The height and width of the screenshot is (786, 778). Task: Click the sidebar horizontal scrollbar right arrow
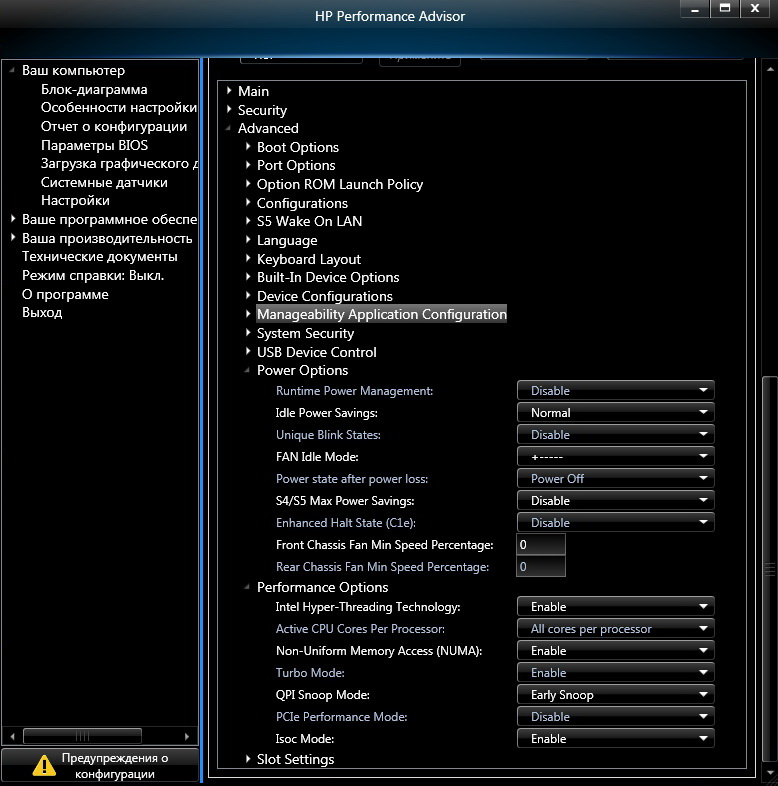click(x=186, y=736)
